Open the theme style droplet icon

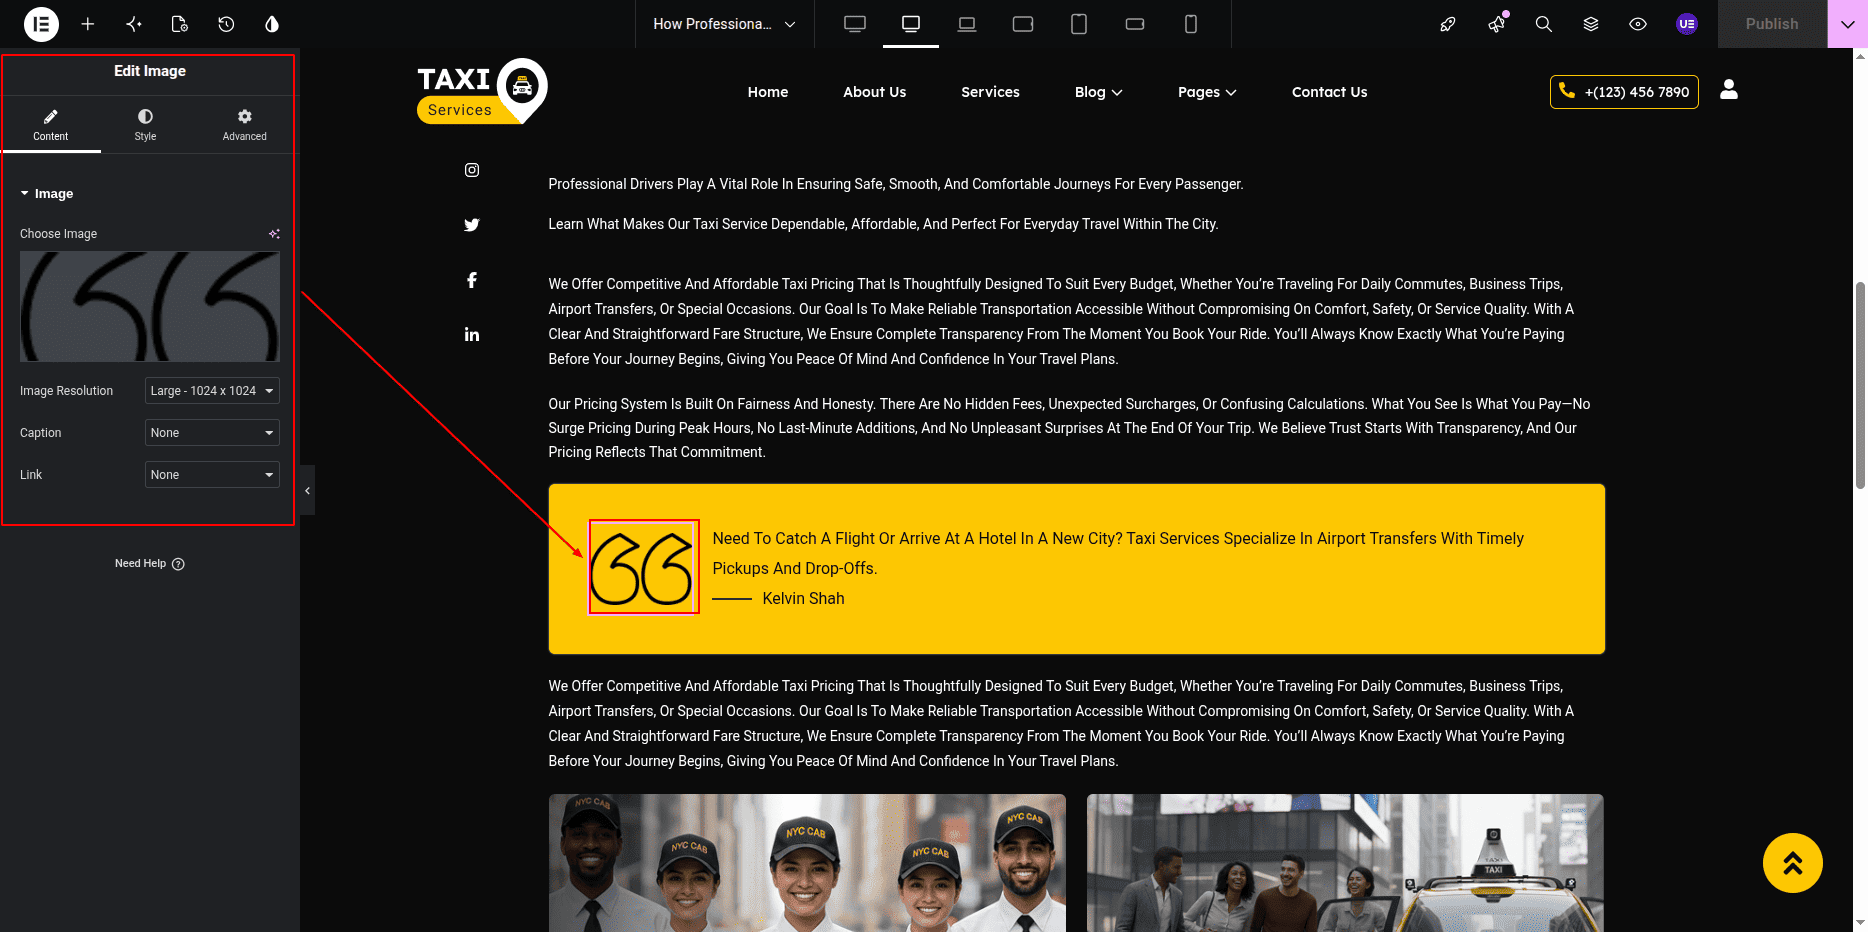[x=272, y=24]
